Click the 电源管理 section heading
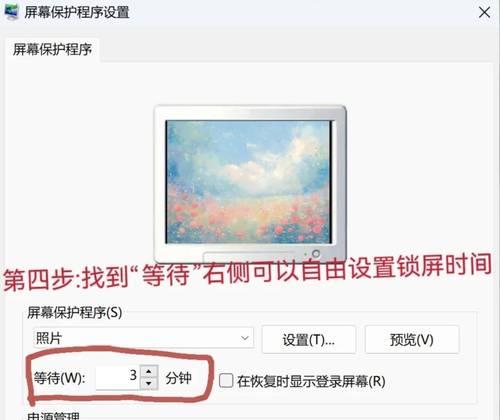Viewport: 500px width, 420px height. click(x=53, y=416)
